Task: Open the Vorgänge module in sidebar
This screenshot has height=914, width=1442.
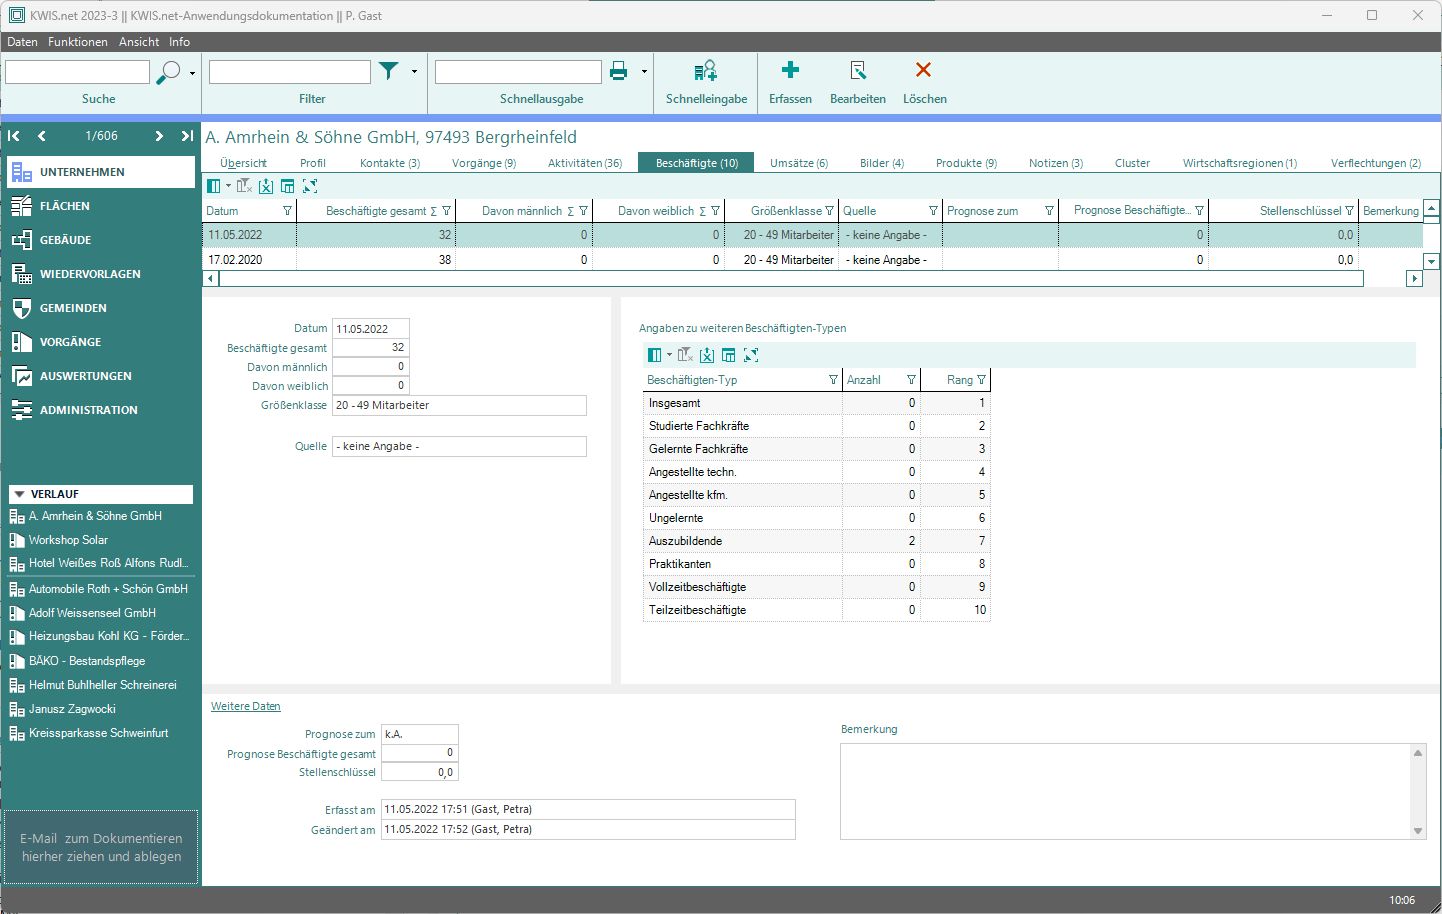Action: (x=100, y=342)
